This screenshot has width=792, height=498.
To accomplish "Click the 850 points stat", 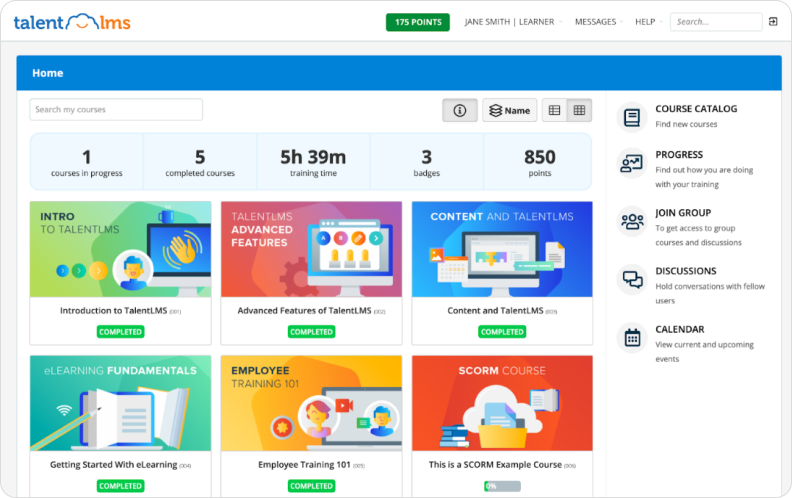I will 539,162.
